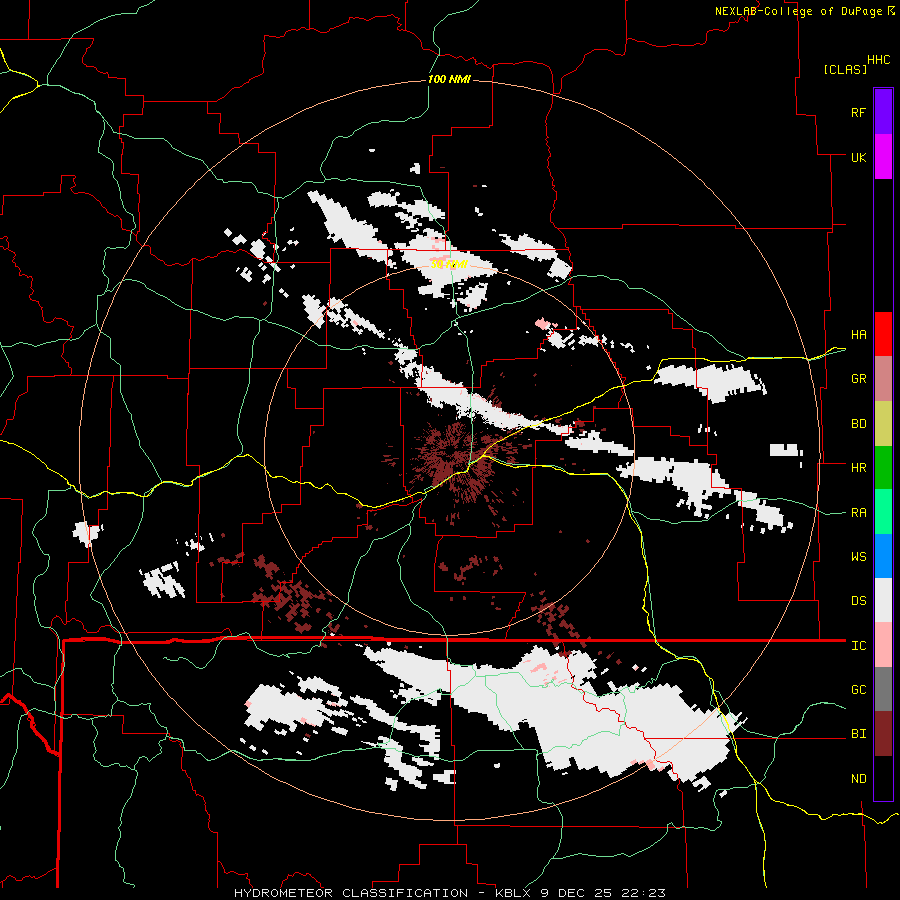Click the WS blue legend color block

coord(883,556)
